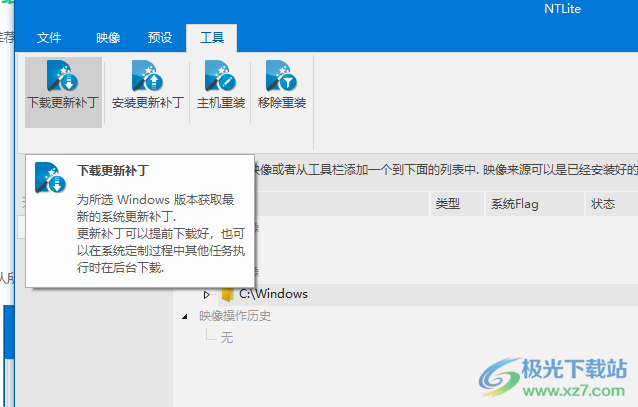The image size is (638, 407).
Task: Open the 预设 tab
Action: 160,38
